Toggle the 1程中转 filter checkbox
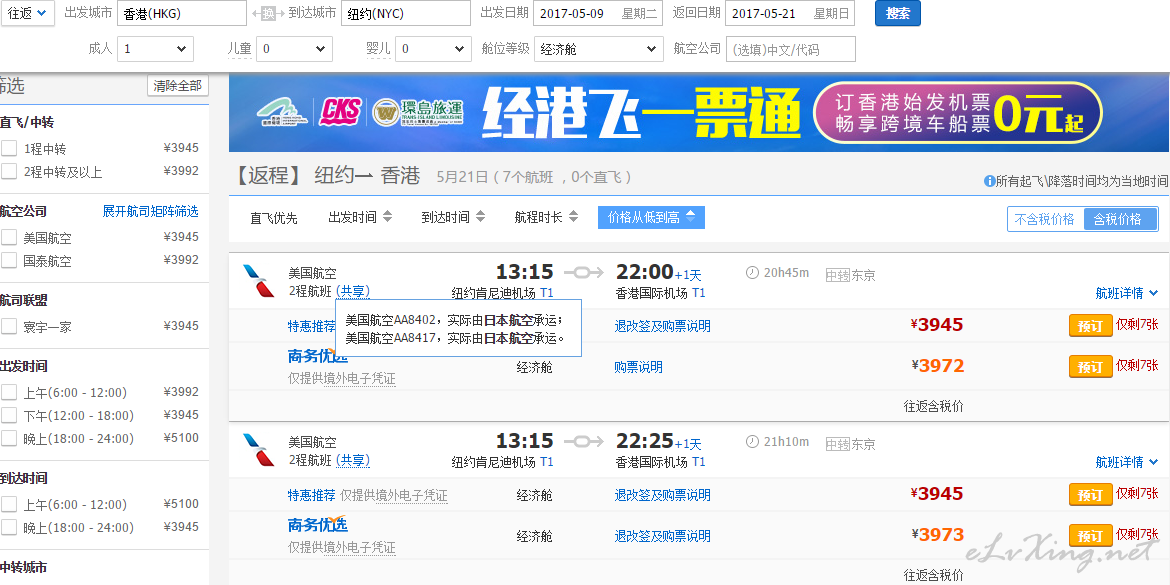Viewport: 1170px width, 585px height. [x=9, y=148]
